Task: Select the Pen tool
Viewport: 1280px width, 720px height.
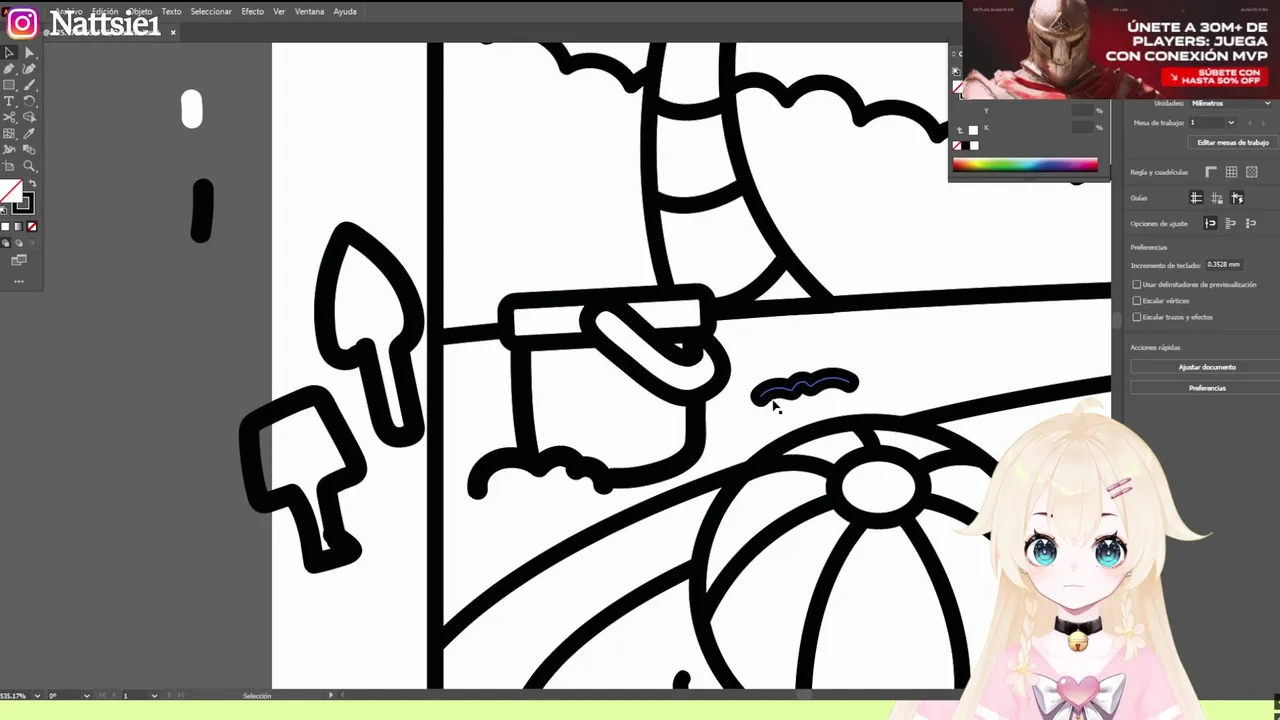Action: [8, 68]
